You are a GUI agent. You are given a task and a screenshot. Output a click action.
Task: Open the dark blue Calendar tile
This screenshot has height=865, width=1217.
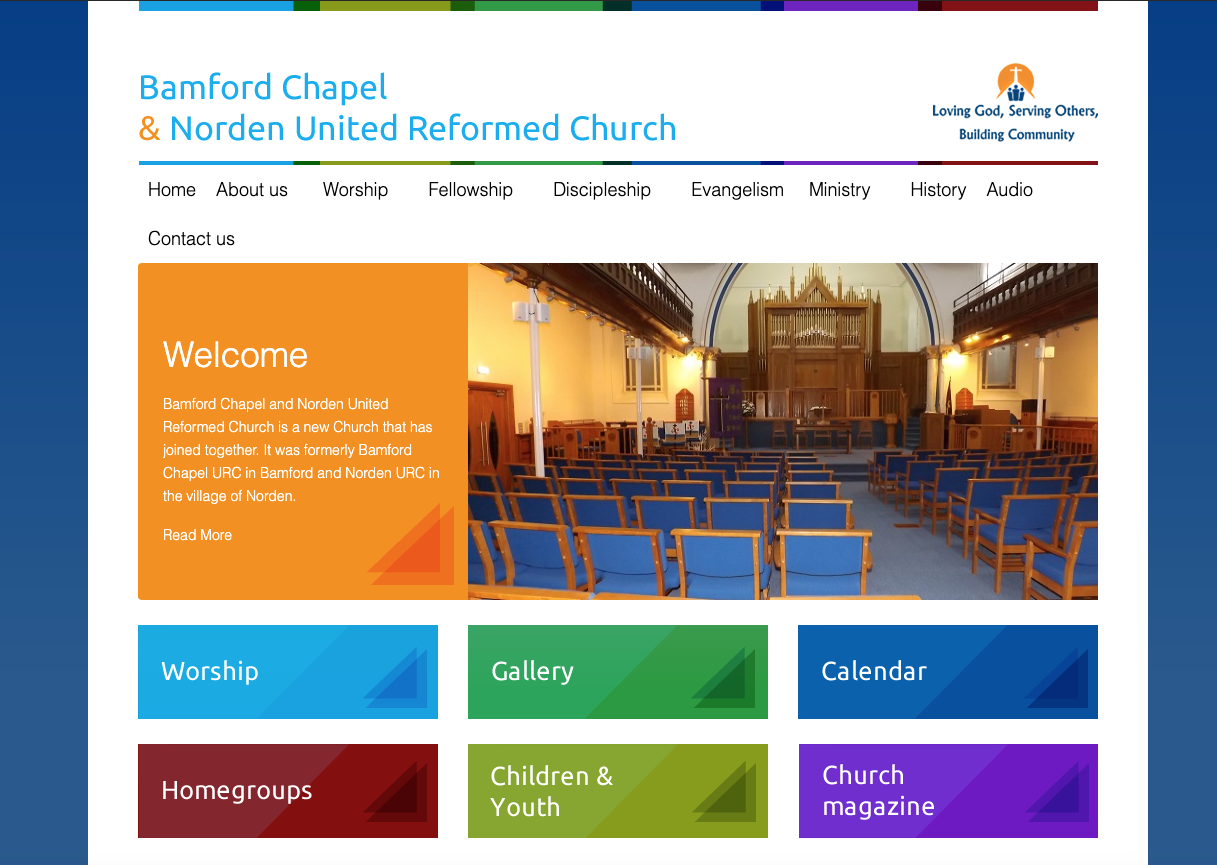948,672
